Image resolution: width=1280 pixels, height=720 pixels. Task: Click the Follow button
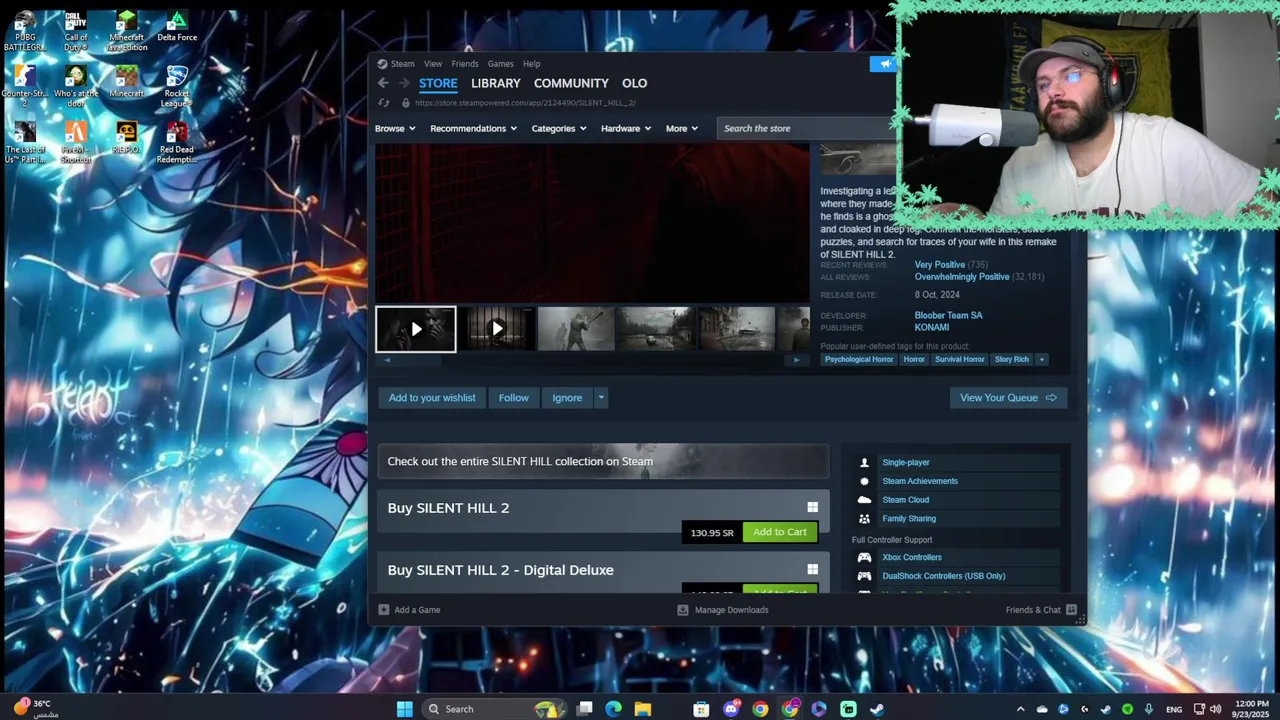[514, 398]
